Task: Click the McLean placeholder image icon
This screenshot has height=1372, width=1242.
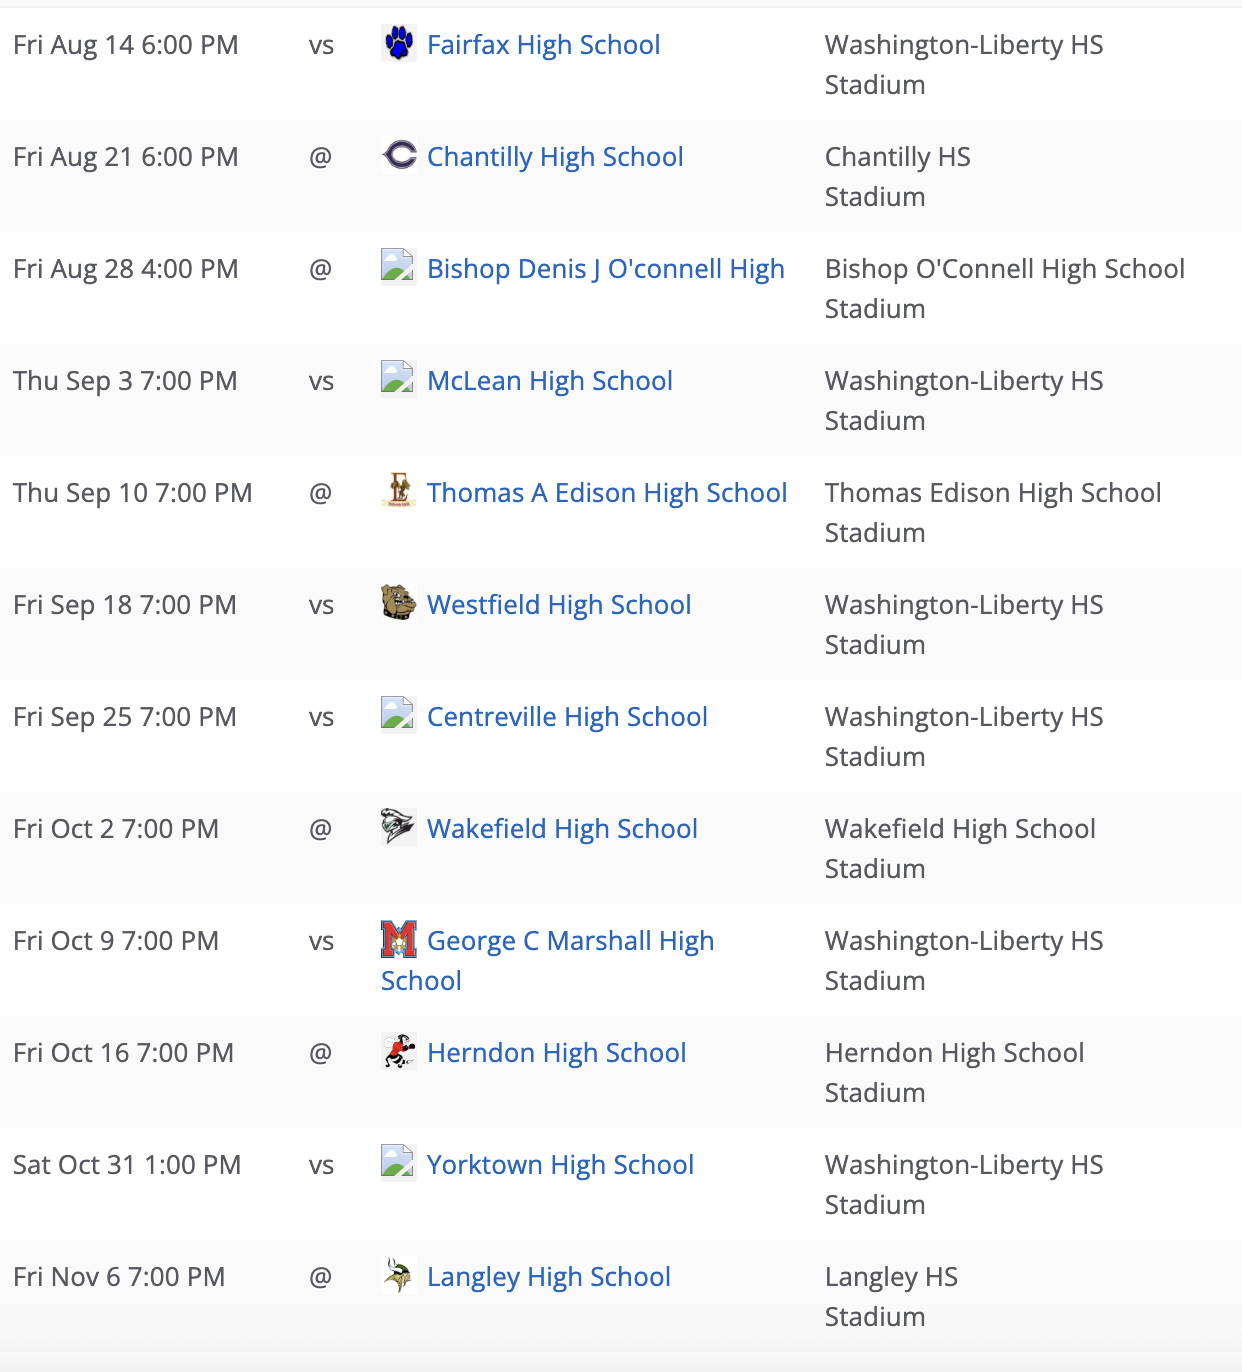Action: point(399,379)
